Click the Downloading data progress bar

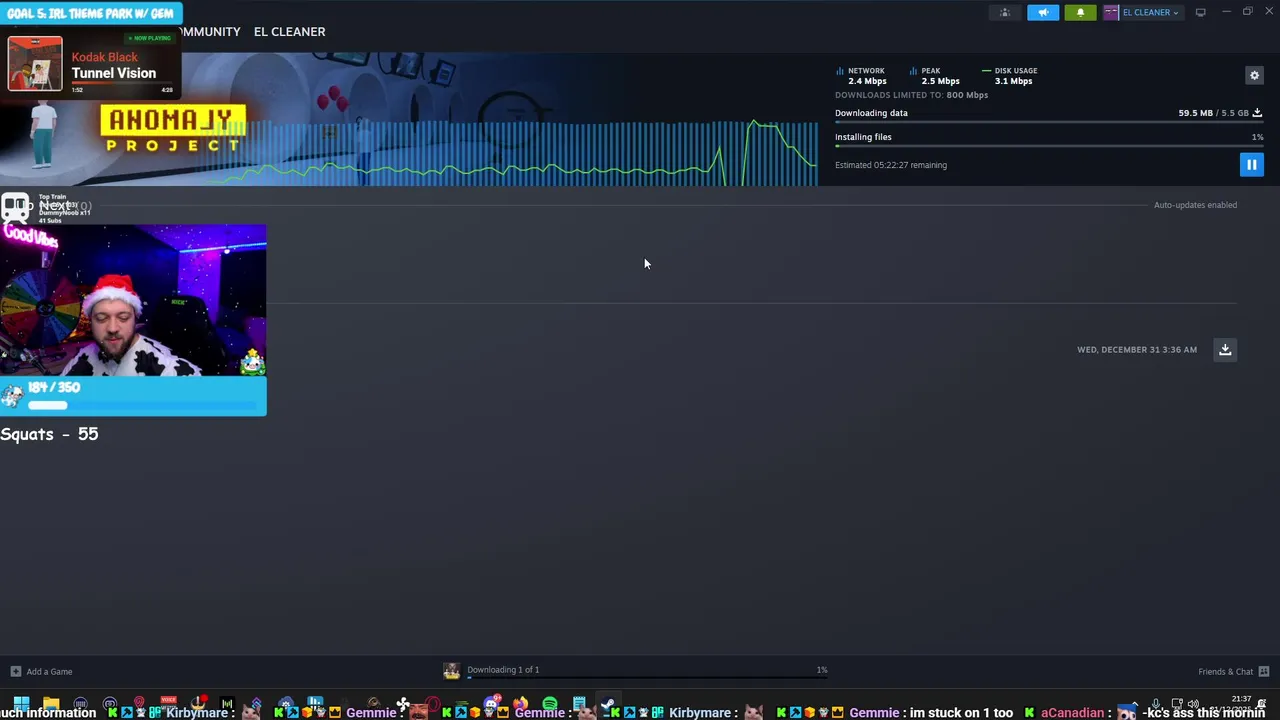click(1049, 123)
